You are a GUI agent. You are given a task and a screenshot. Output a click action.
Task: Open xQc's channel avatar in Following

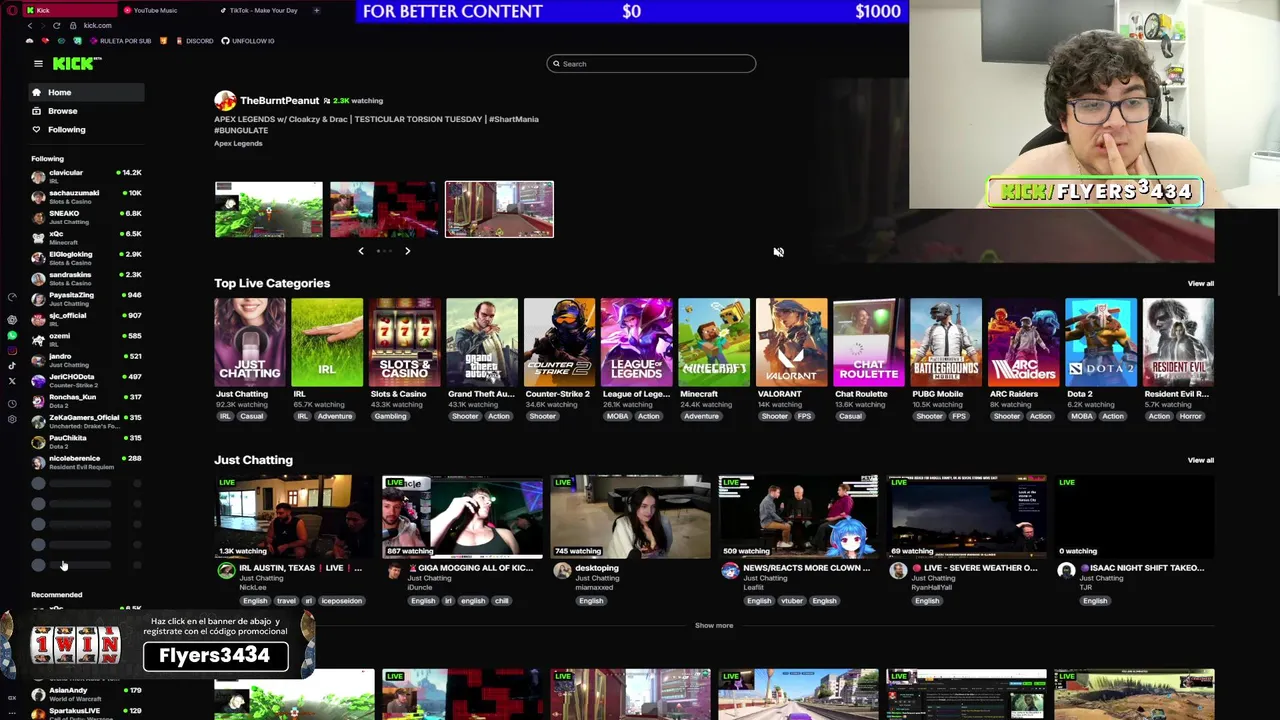pos(38,237)
